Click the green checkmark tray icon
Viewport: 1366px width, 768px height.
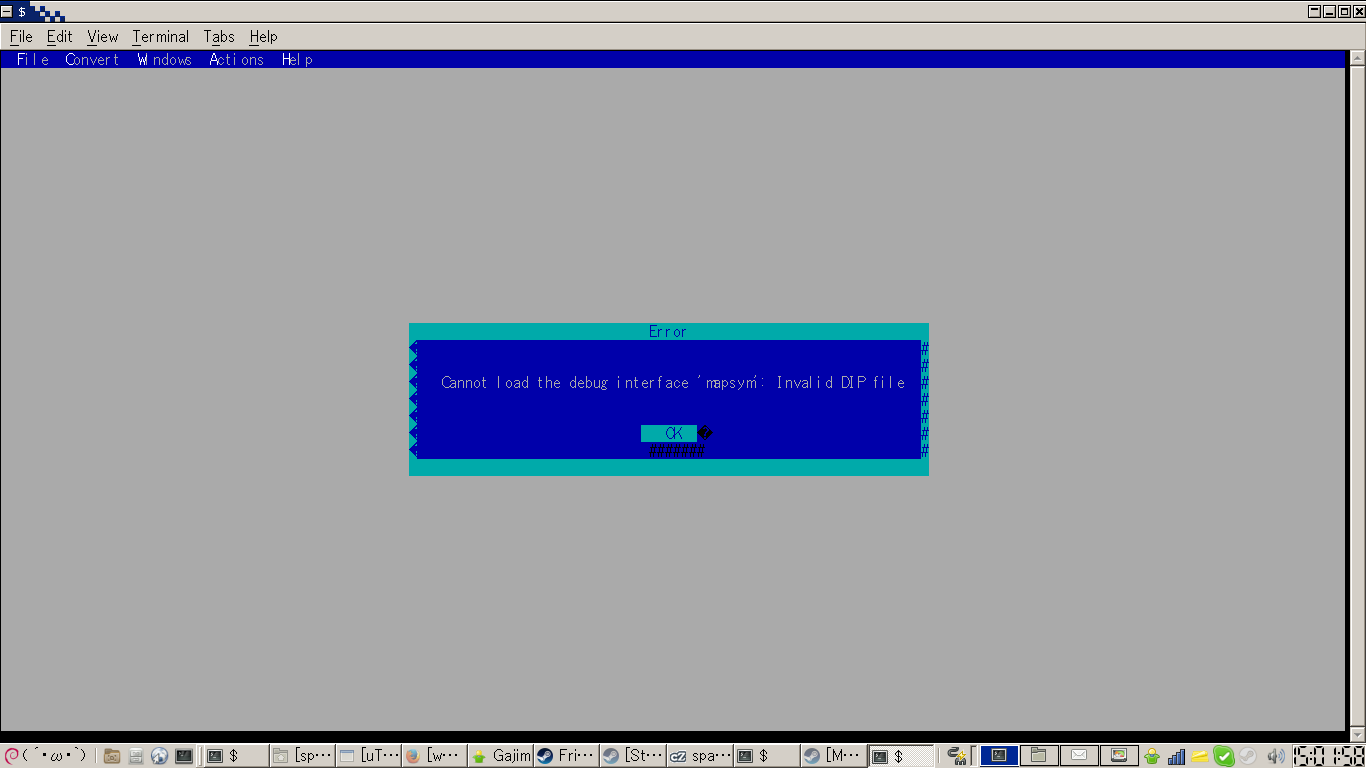[1223, 756]
